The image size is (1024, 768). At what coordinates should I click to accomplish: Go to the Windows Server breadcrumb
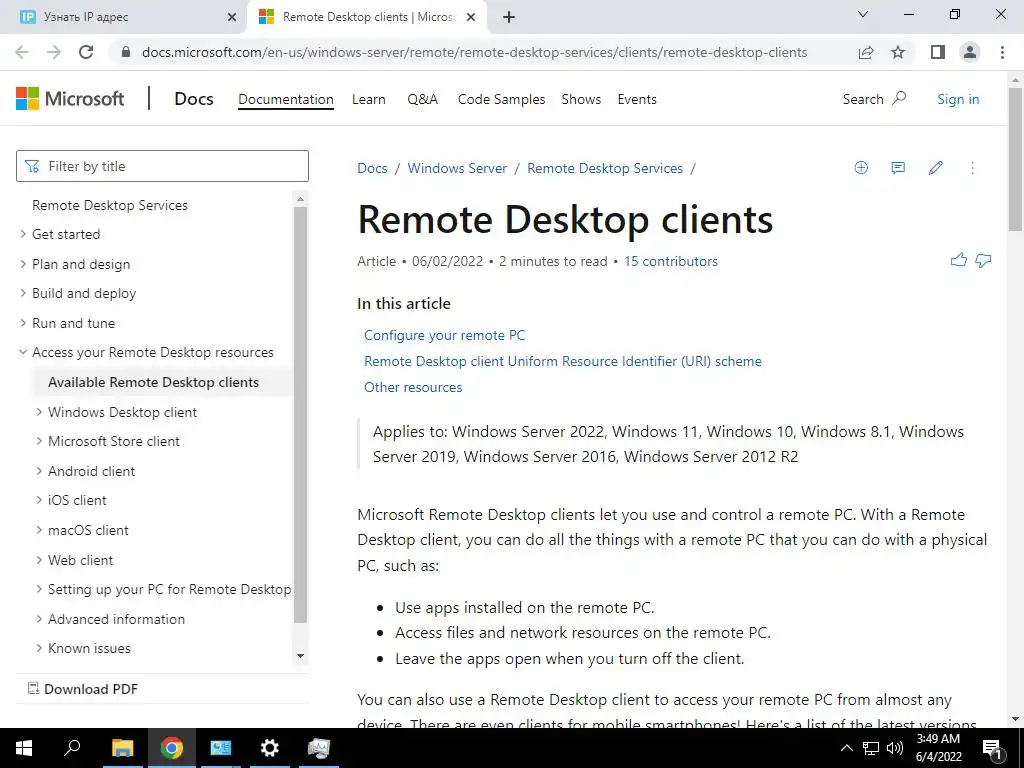pyautogui.click(x=457, y=168)
